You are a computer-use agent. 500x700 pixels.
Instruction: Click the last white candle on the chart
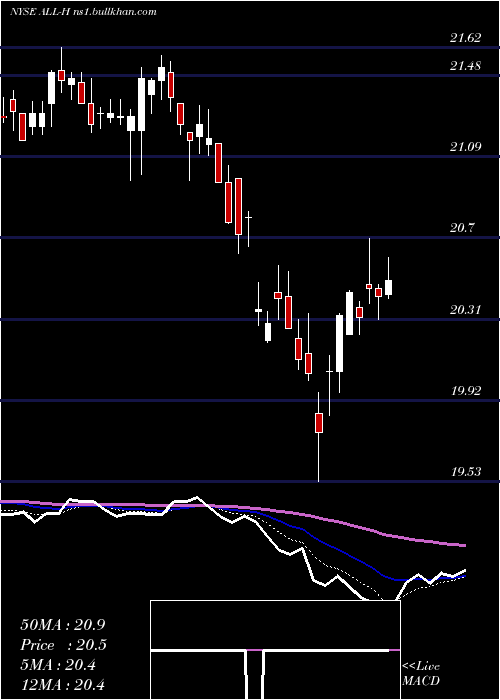pos(388,287)
